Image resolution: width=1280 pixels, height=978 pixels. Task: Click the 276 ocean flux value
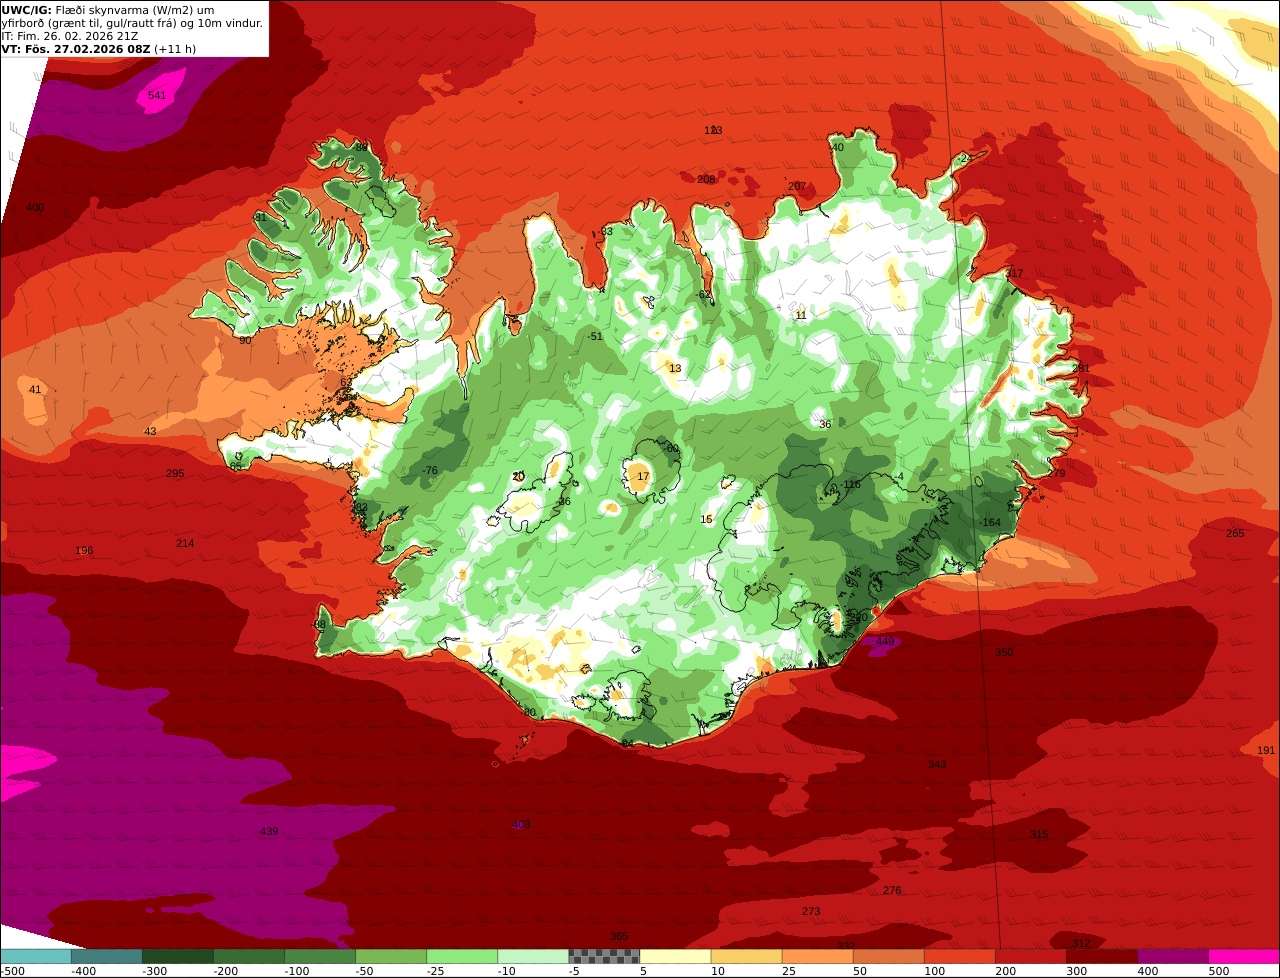[x=892, y=890]
